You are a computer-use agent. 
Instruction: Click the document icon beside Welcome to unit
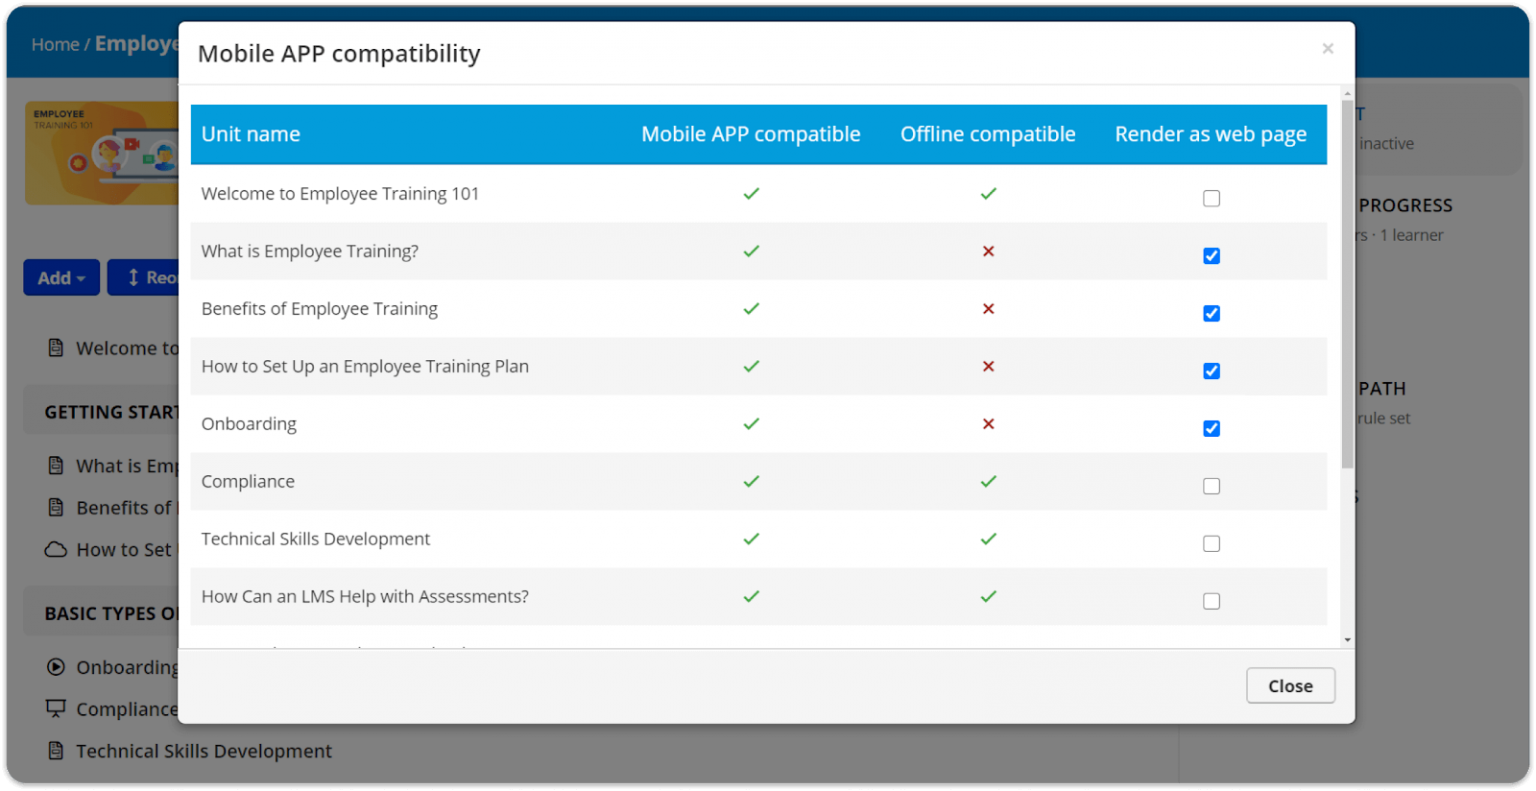click(55, 348)
